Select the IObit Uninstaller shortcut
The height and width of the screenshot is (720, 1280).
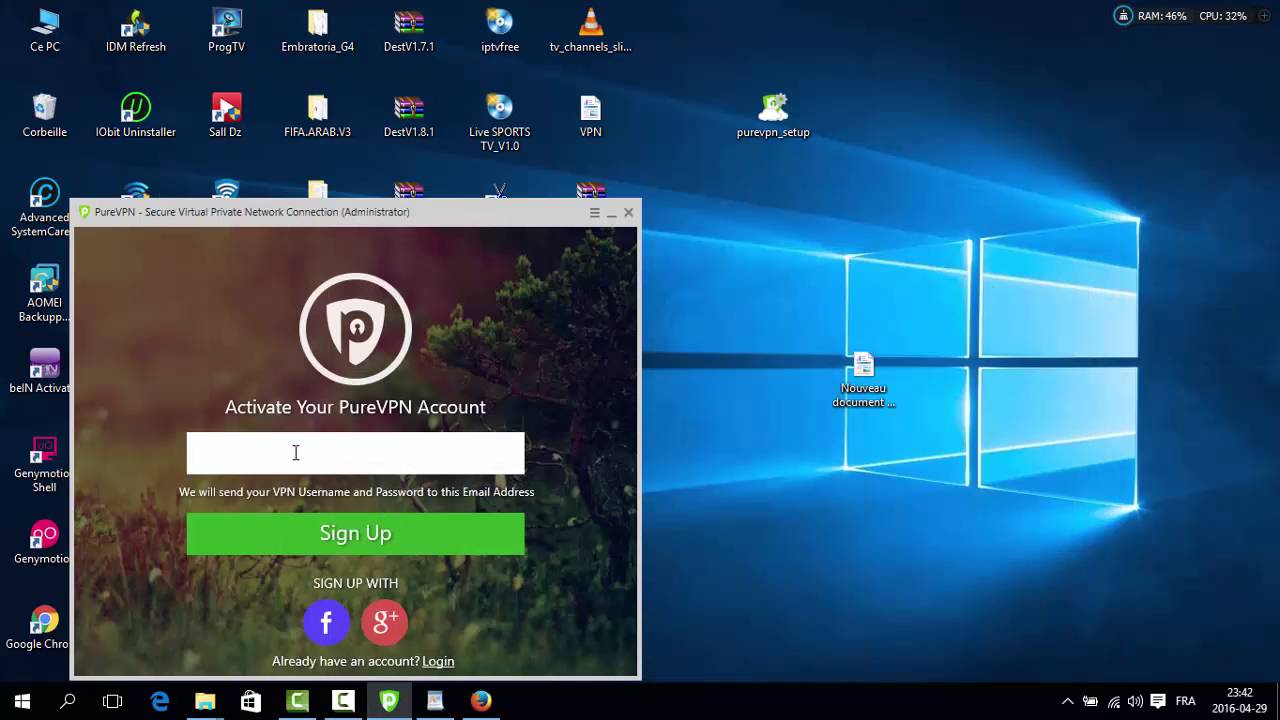pos(136,115)
